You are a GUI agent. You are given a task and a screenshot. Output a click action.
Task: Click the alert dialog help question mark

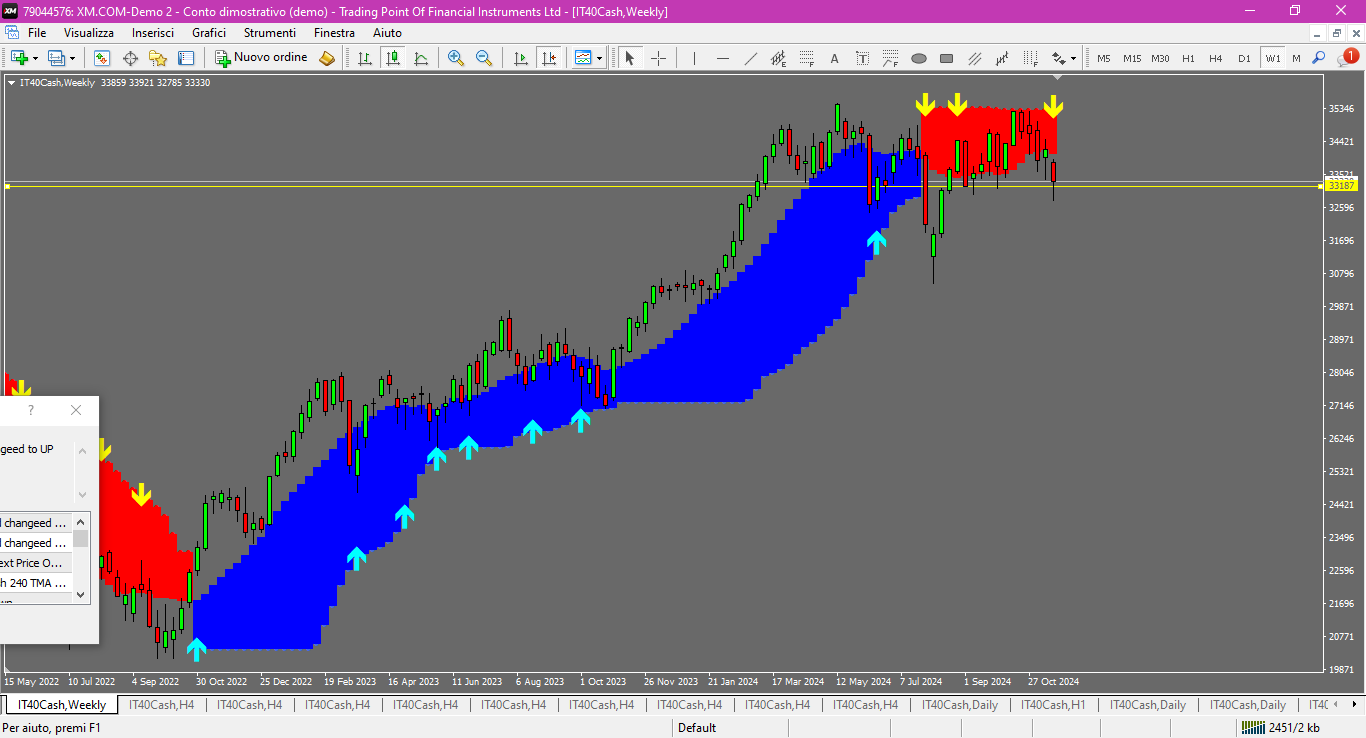[x=31, y=410]
